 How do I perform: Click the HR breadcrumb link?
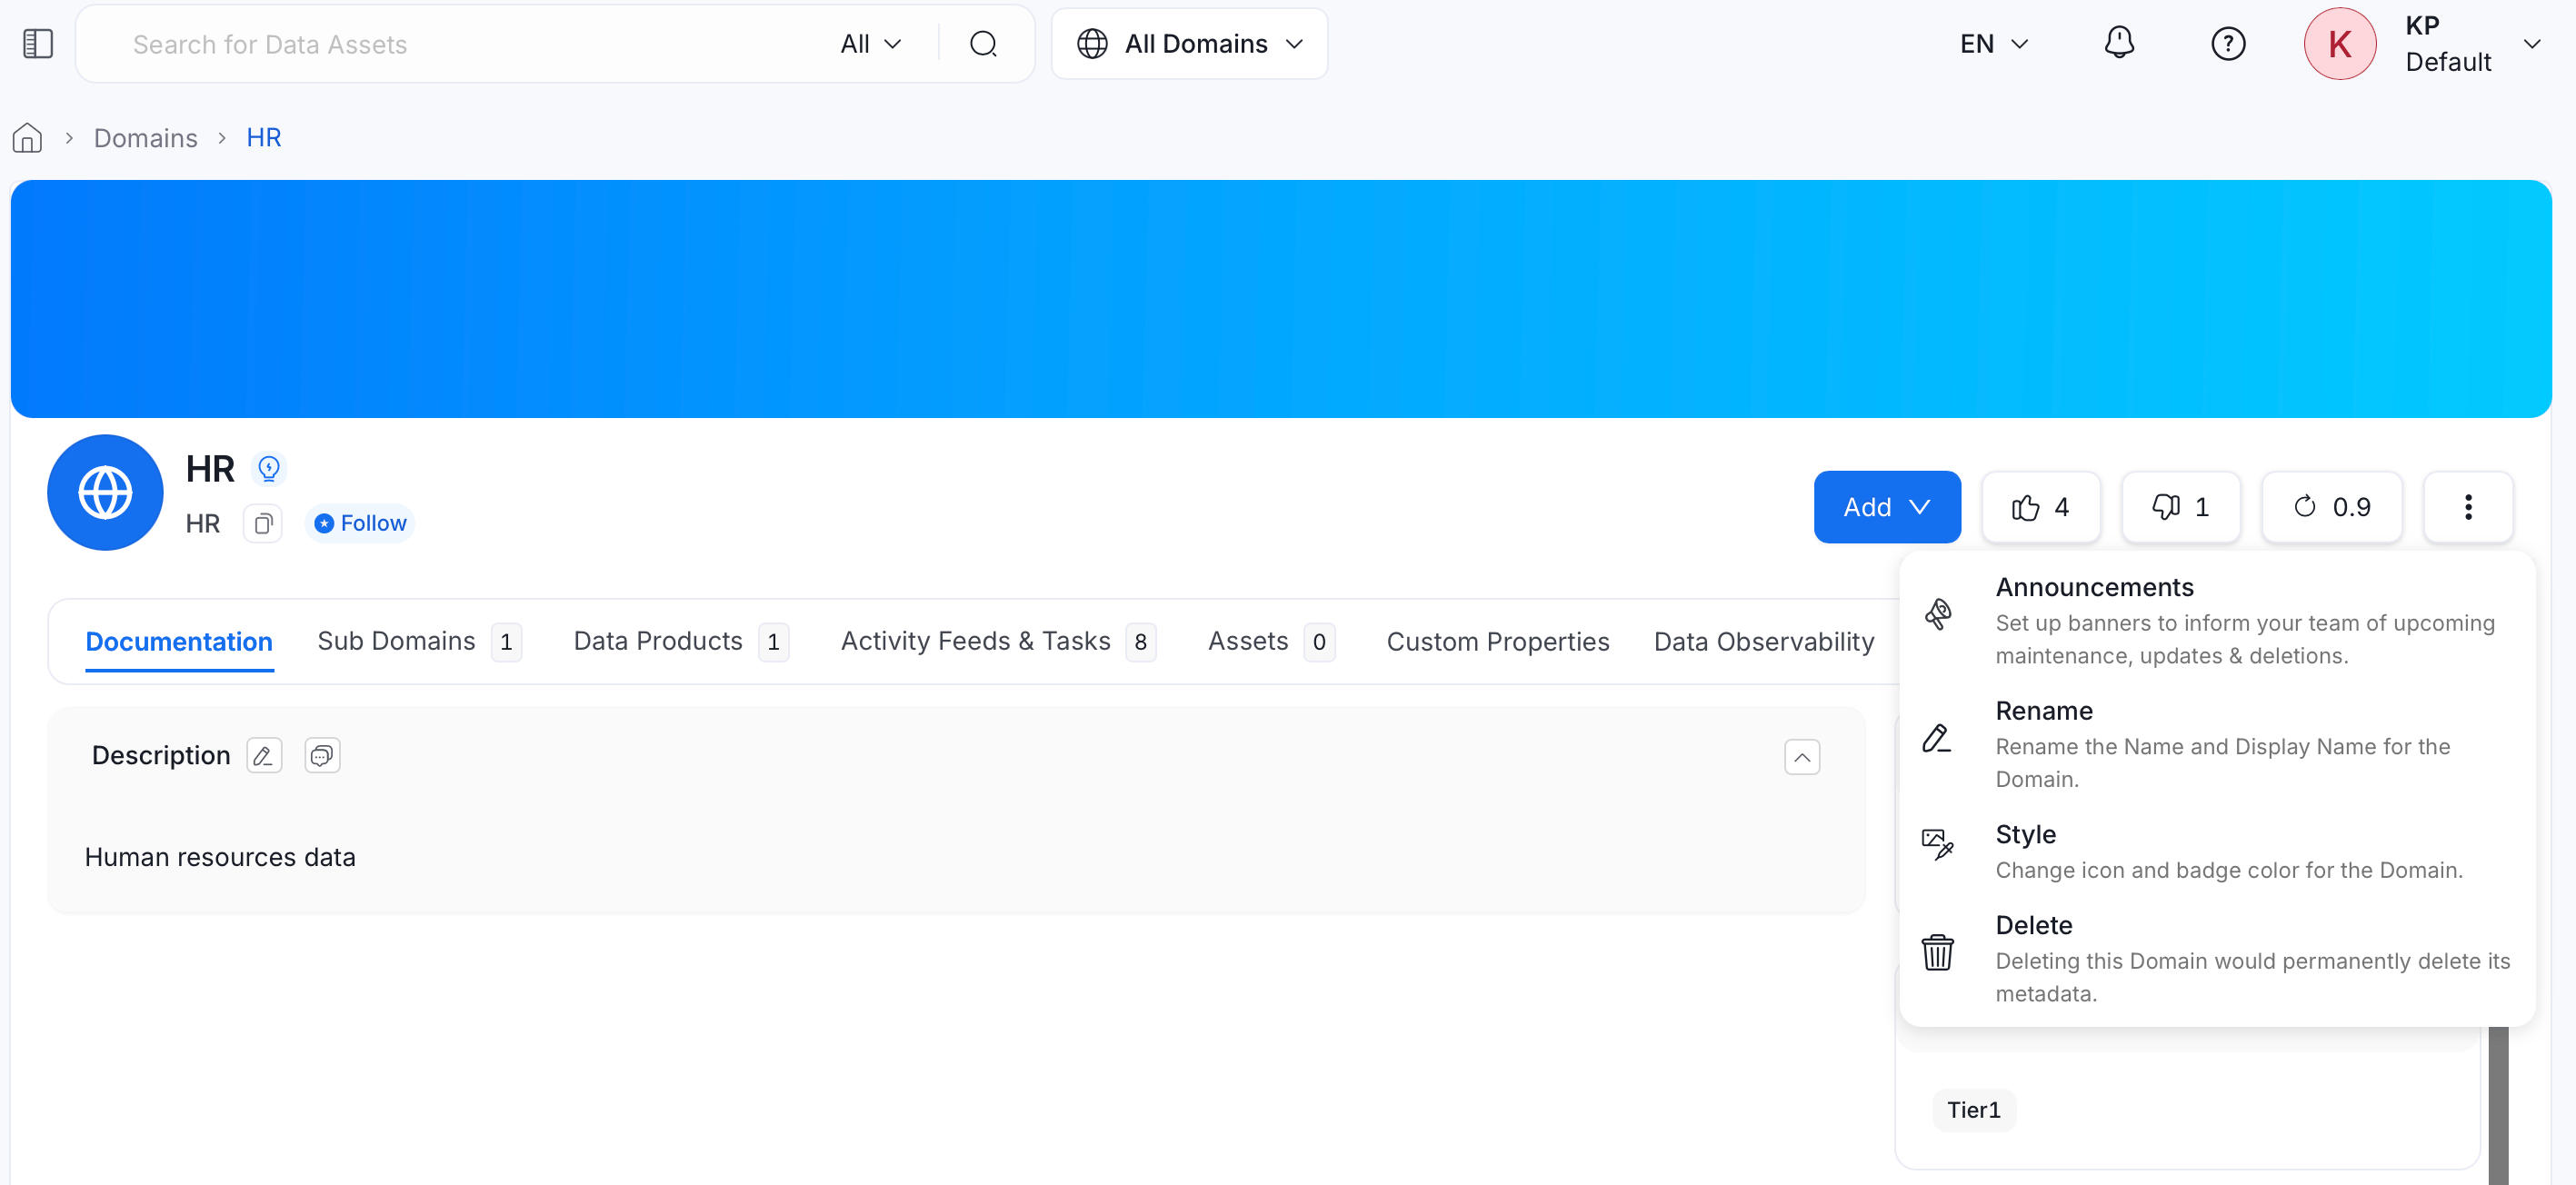coord(264,138)
